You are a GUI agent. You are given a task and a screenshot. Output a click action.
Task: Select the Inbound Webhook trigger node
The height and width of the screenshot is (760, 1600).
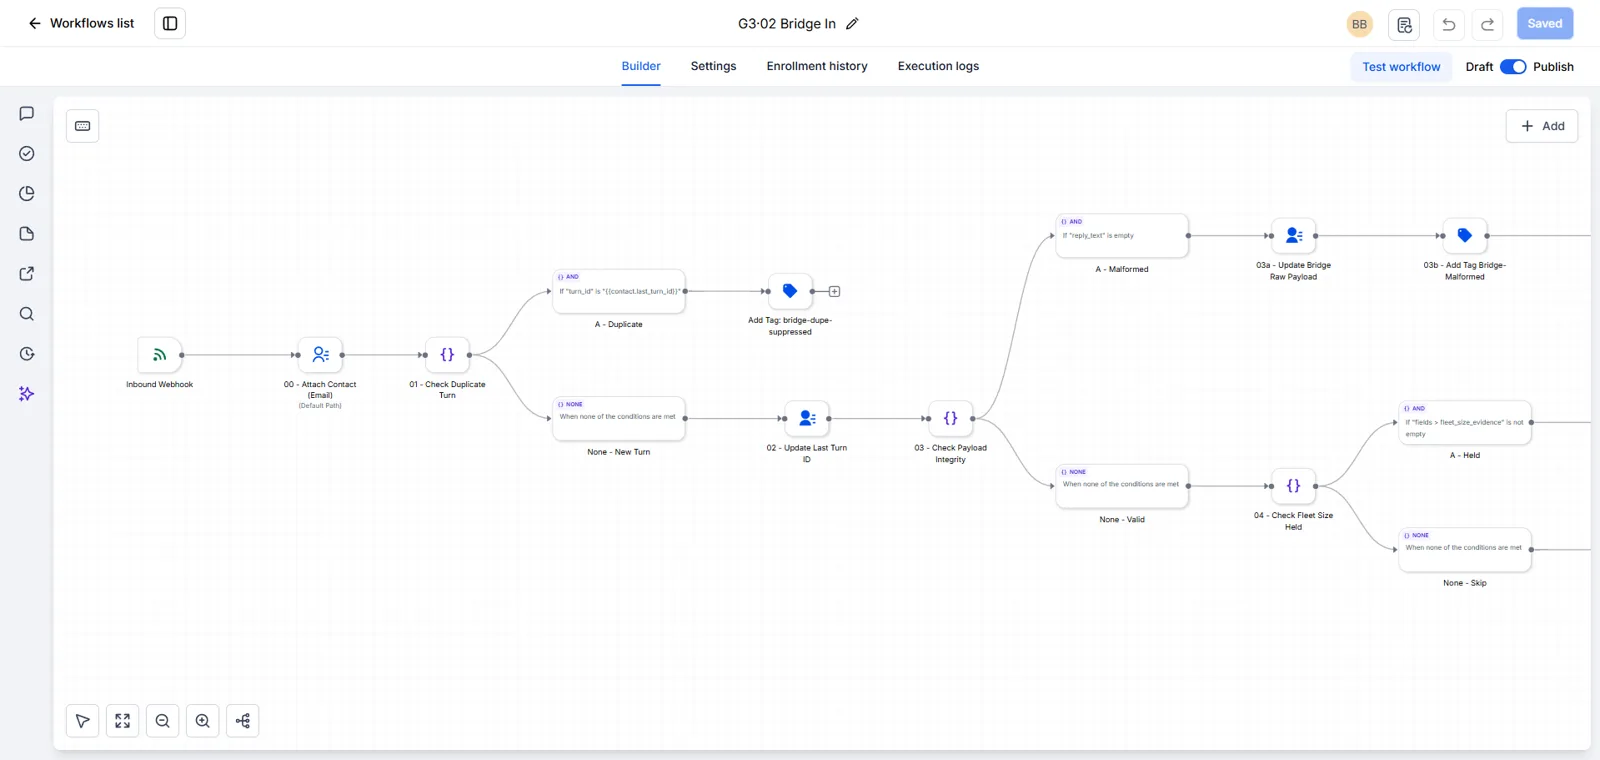(x=160, y=355)
